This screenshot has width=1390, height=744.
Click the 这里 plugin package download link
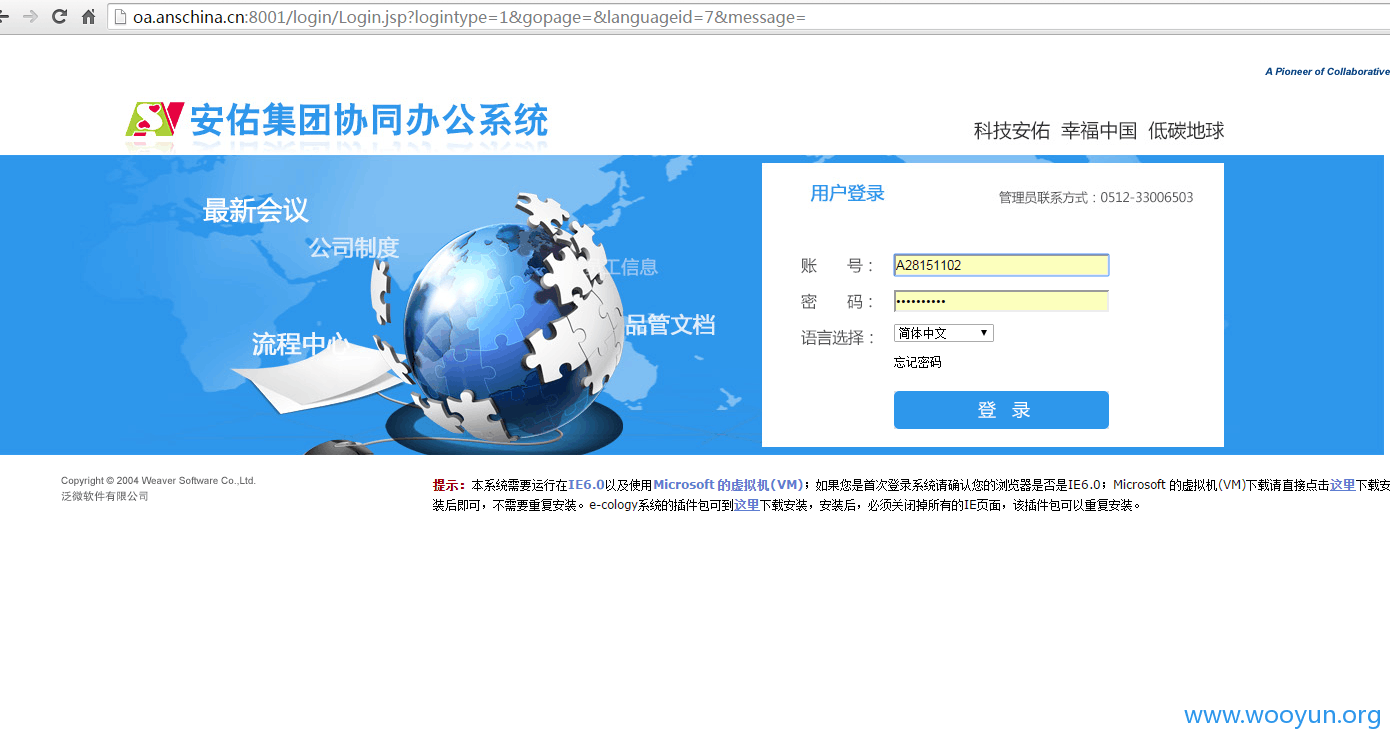(747, 505)
